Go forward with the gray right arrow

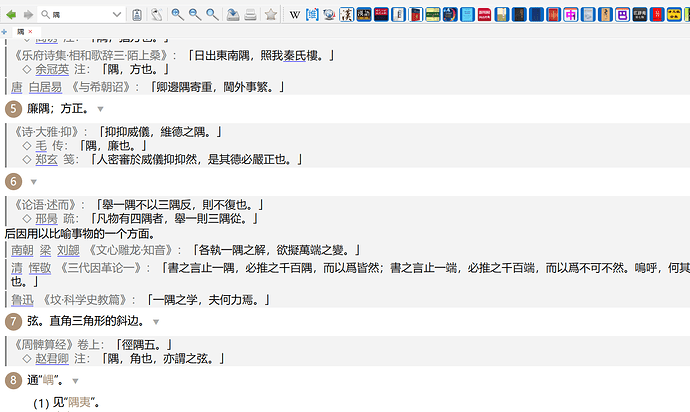pyautogui.click(x=28, y=15)
